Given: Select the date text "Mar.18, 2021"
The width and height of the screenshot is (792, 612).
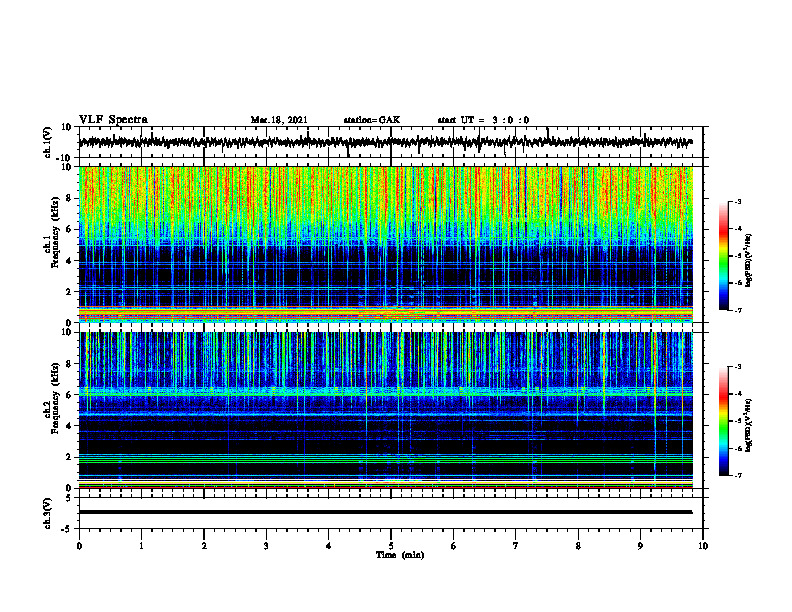Looking at the screenshot, I should click(x=279, y=120).
